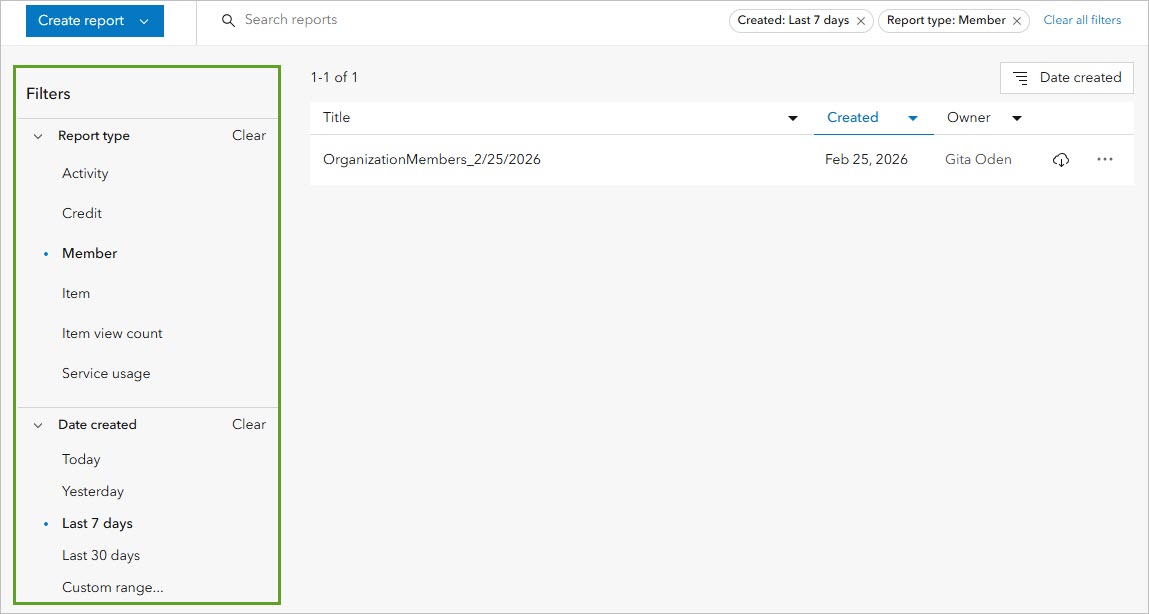
Task: Collapse the Date created filter section
Action: (x=38, y=424)
